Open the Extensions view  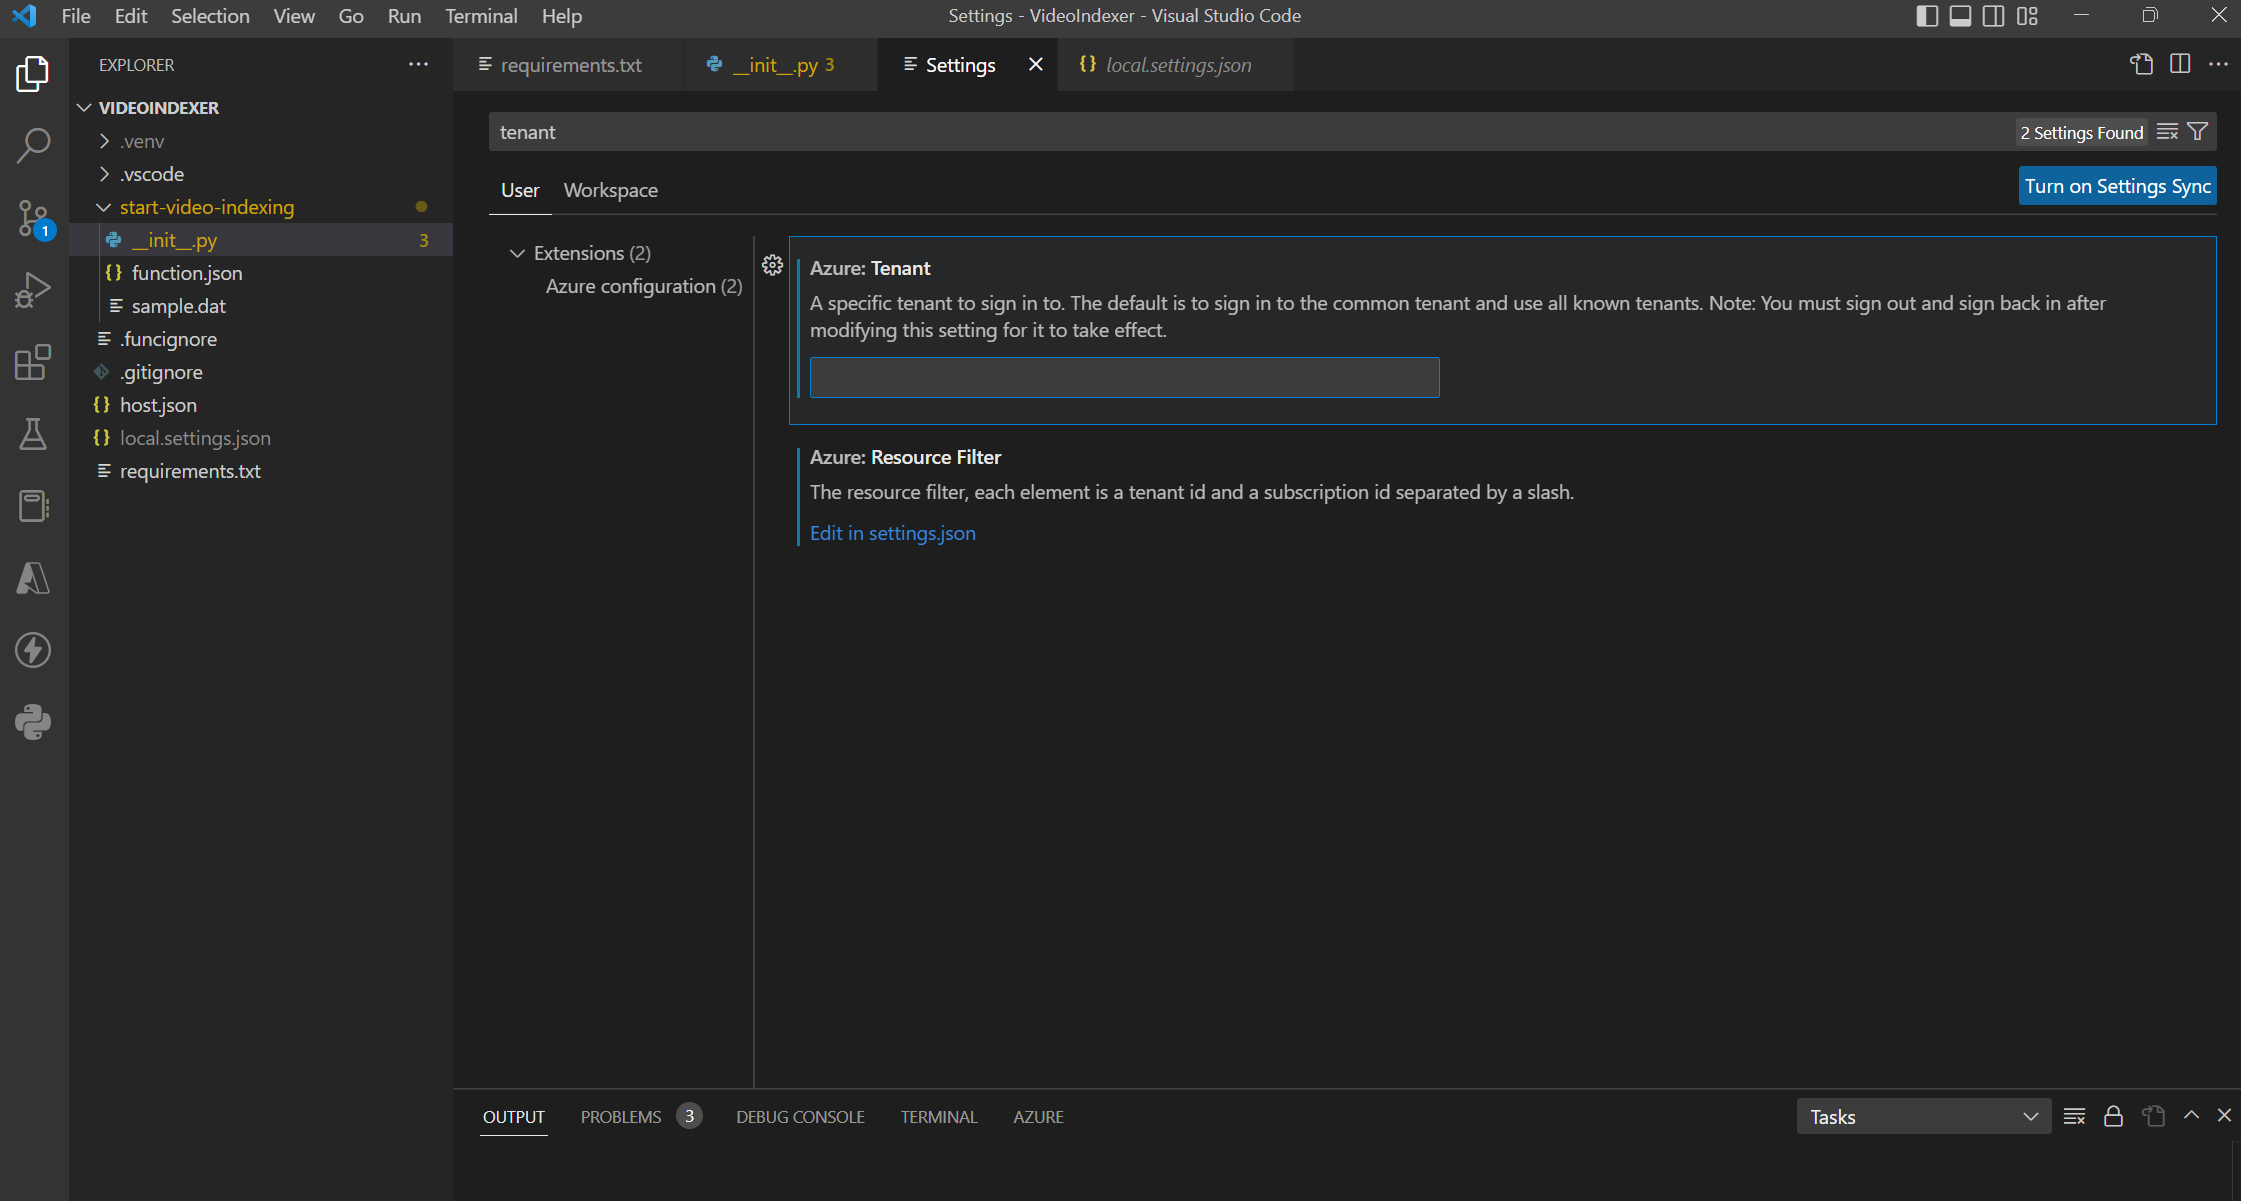[33, 362]
